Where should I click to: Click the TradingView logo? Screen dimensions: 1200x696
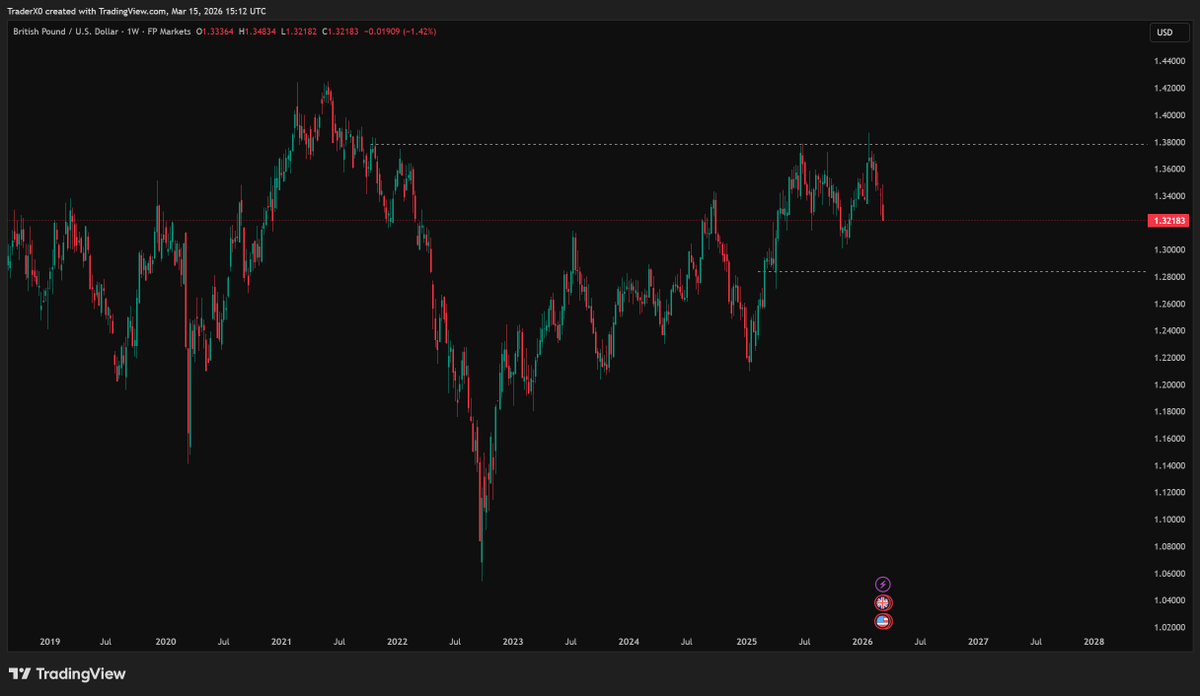pyautogui.click(x=67, y=674)
